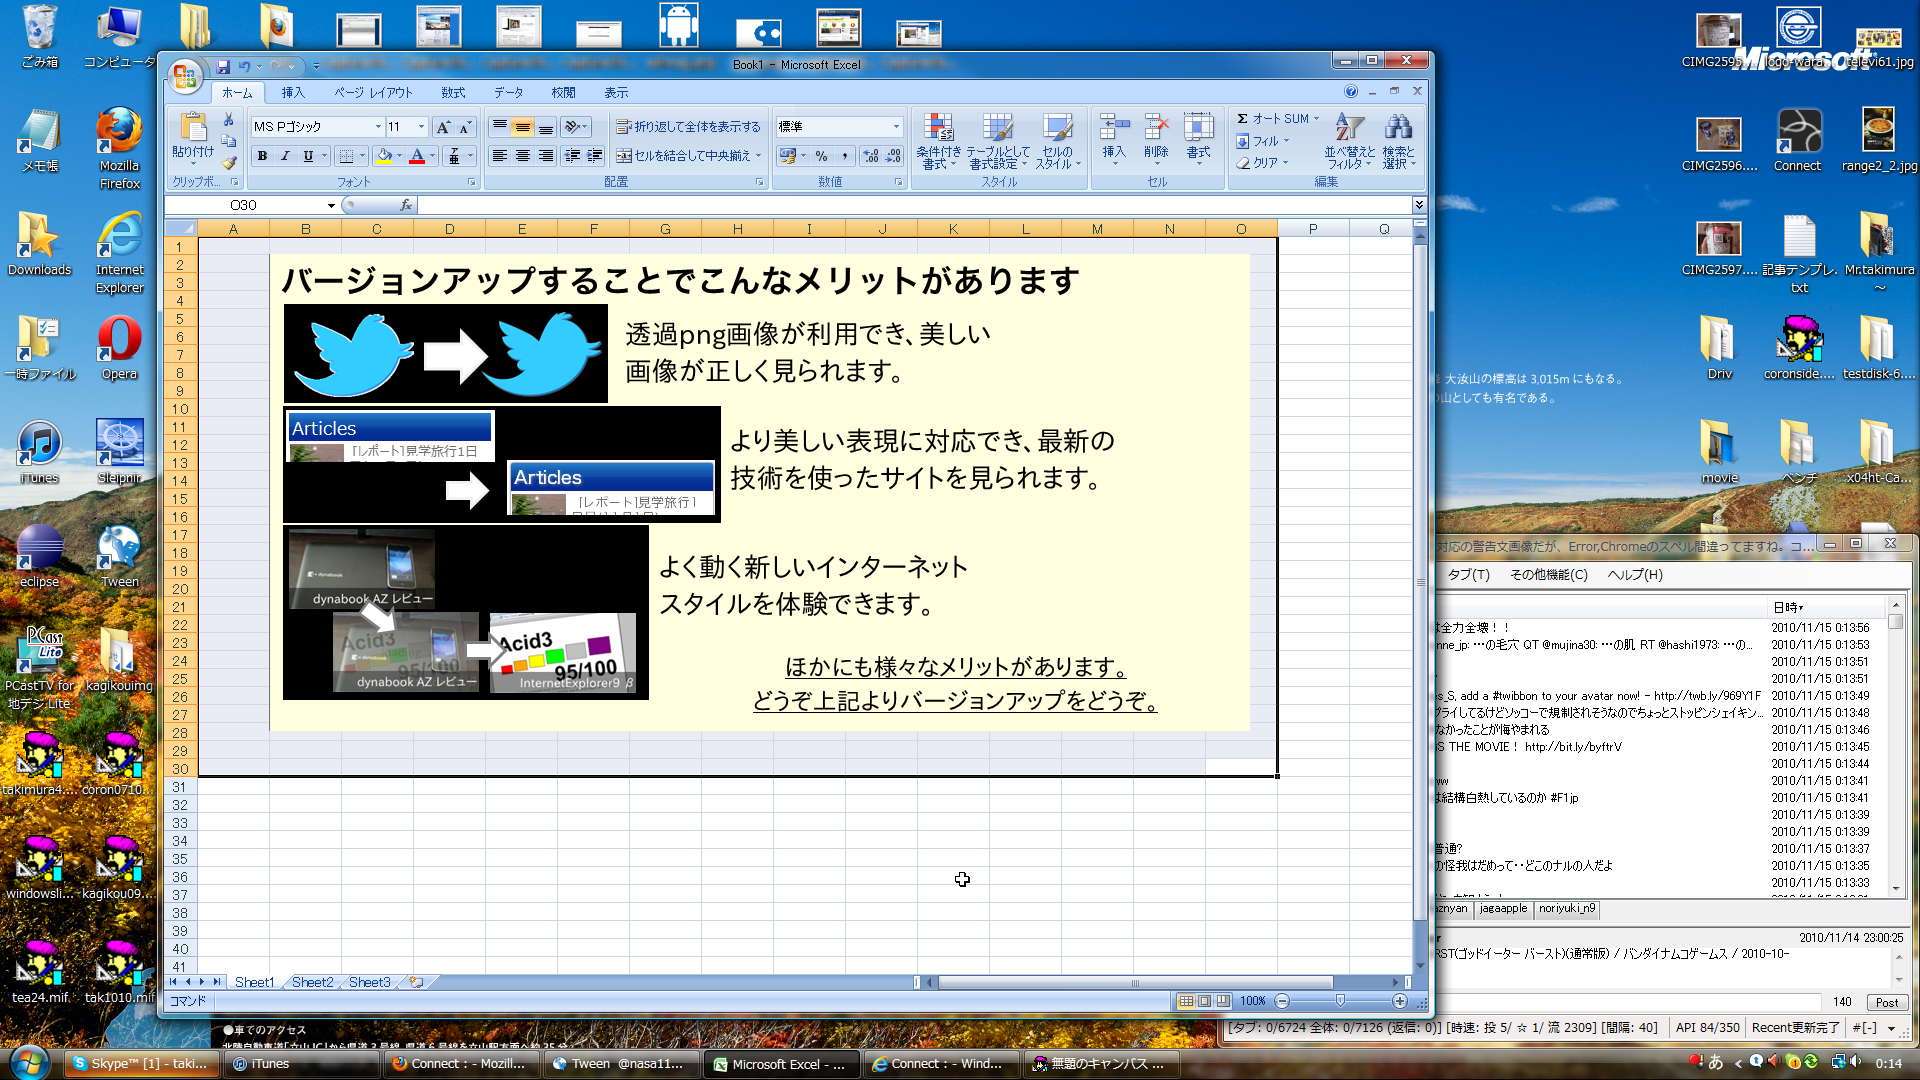The width and height of the screenshot is (1920, 1080).
Task: Decrease indent in alignment group
Action: pos(572,156)
